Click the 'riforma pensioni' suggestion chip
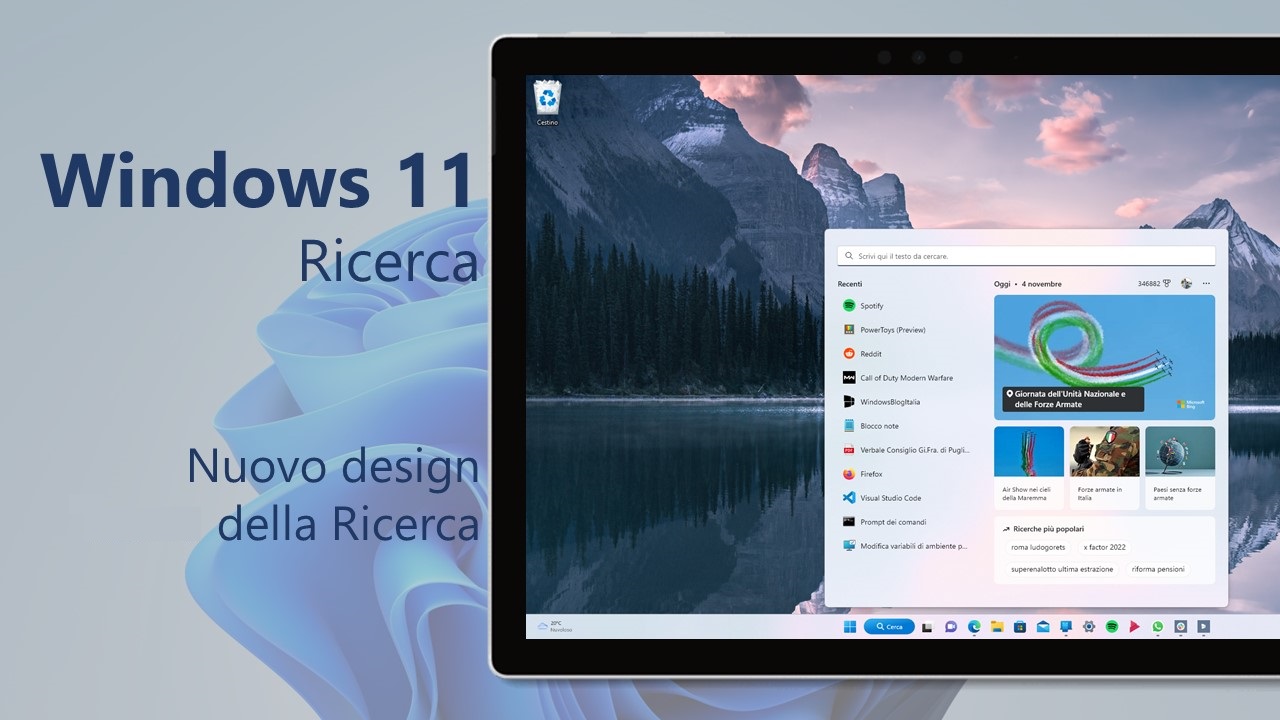This screenshot has height=720, width=1280. 1158,569
